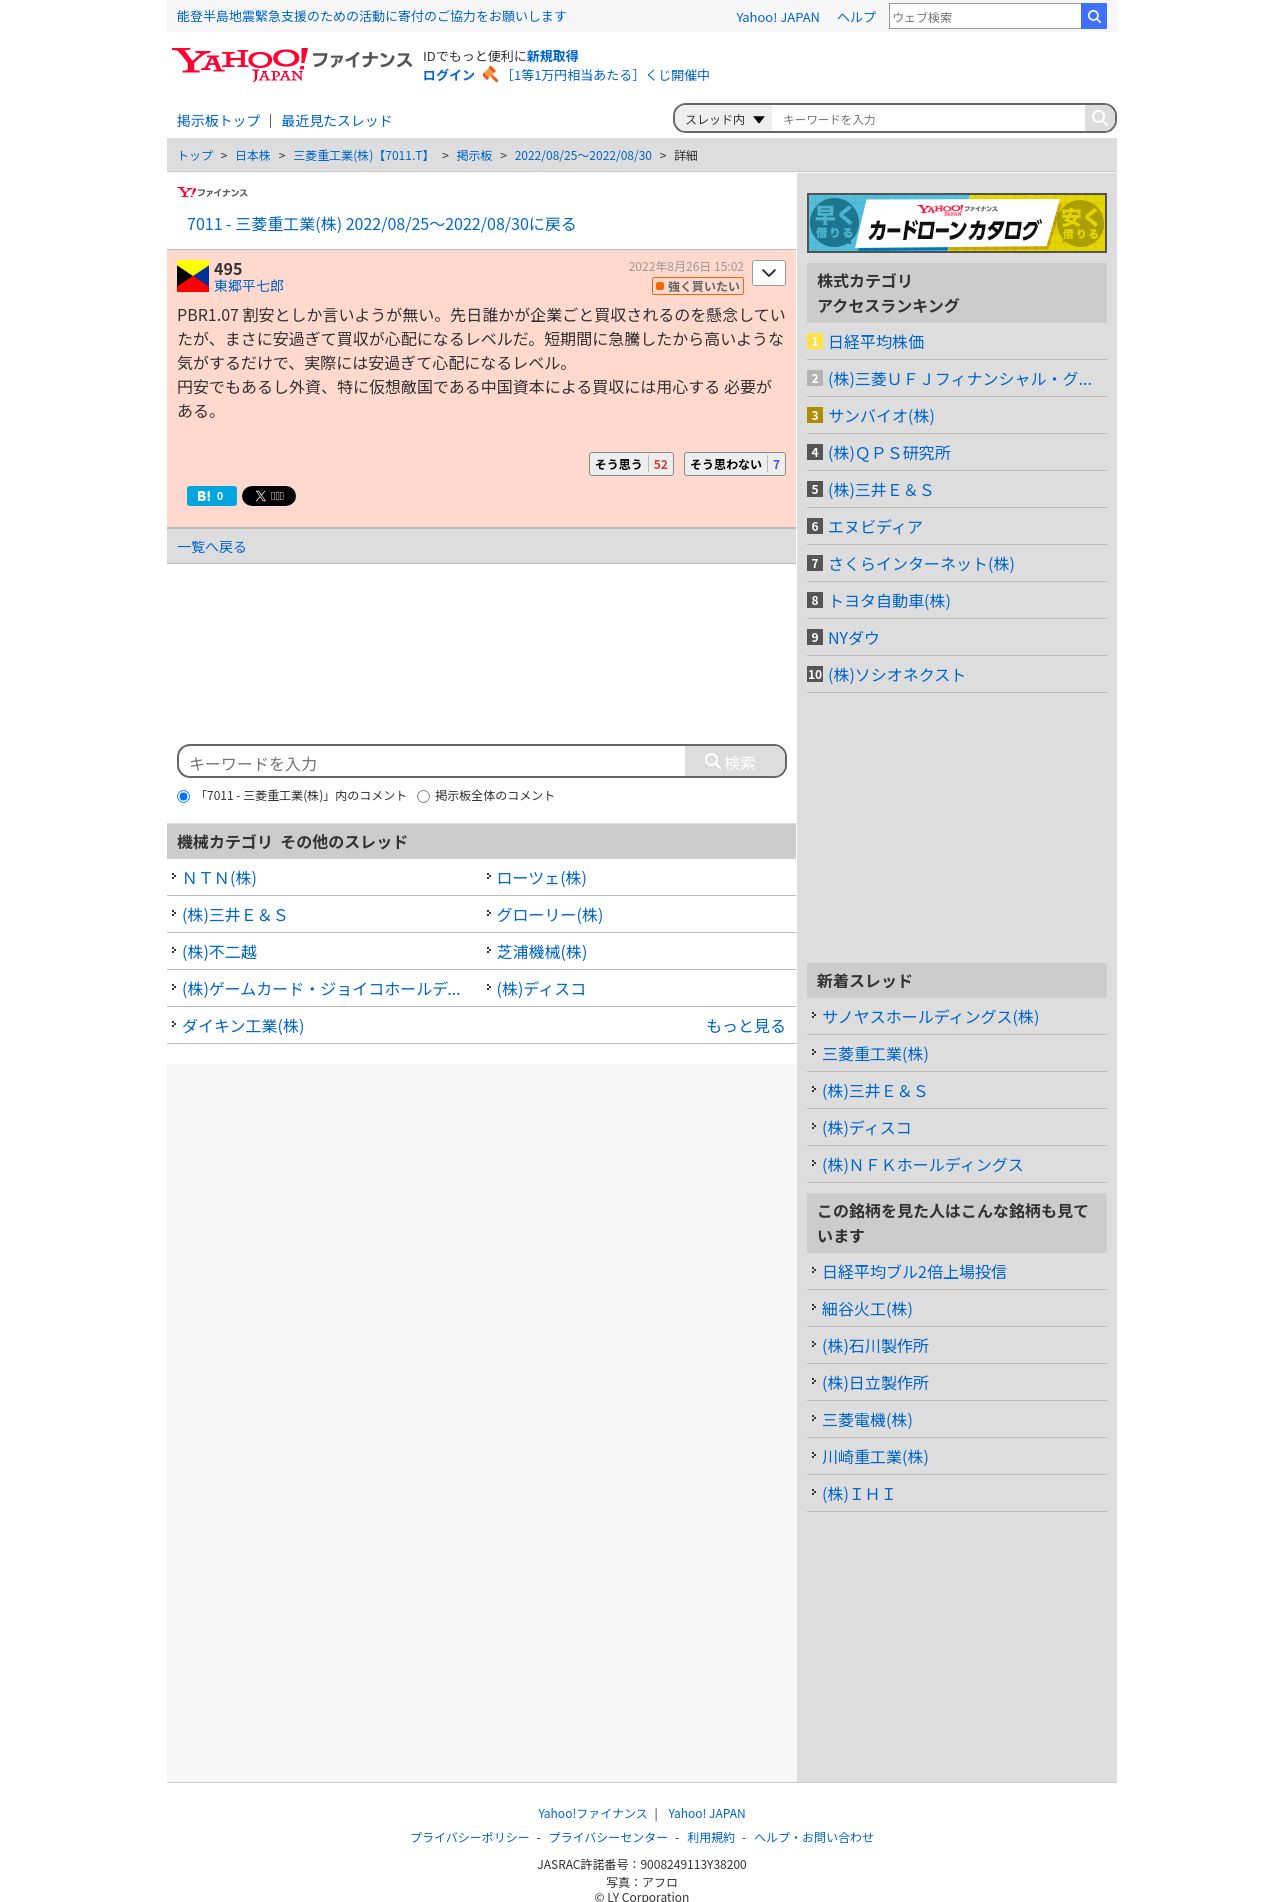The image size is (1284, 1902).
Task: Click the そう思わない disagree button
Action: tap(735, 464)
